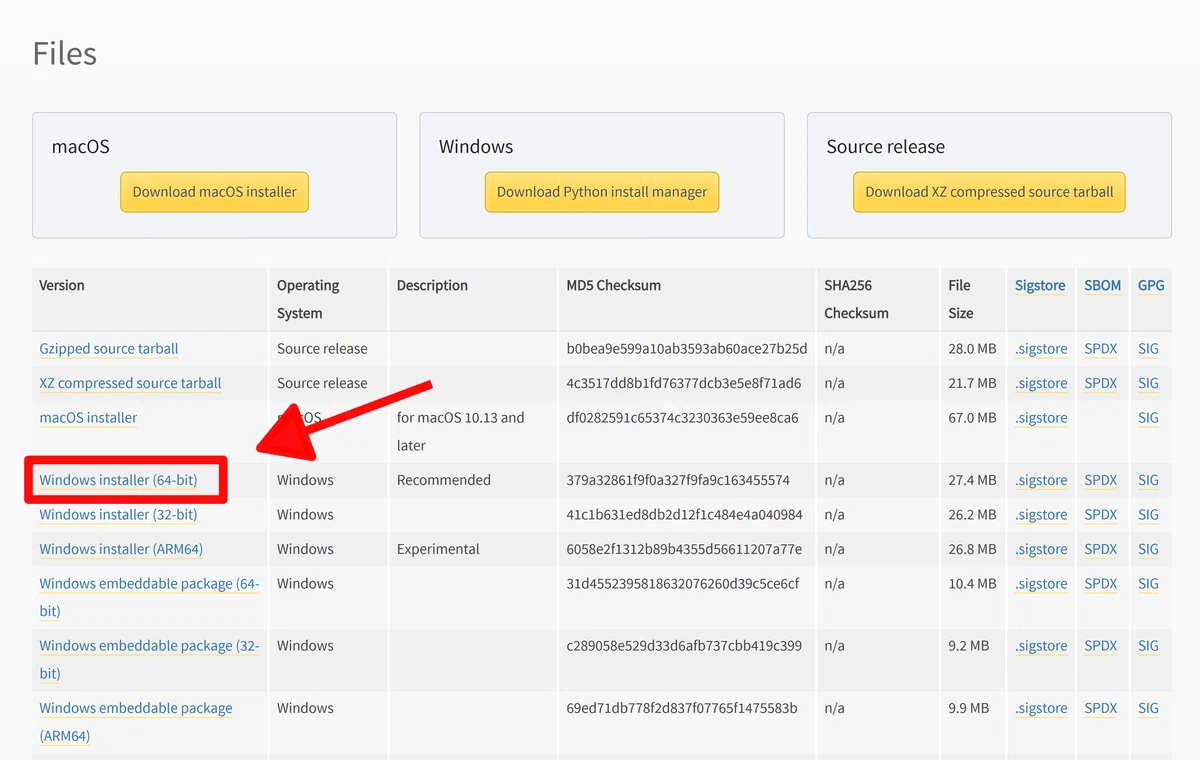Select MD5 checksum 69ed71db778f2d837f07765f1475583b

coord(682,708)
